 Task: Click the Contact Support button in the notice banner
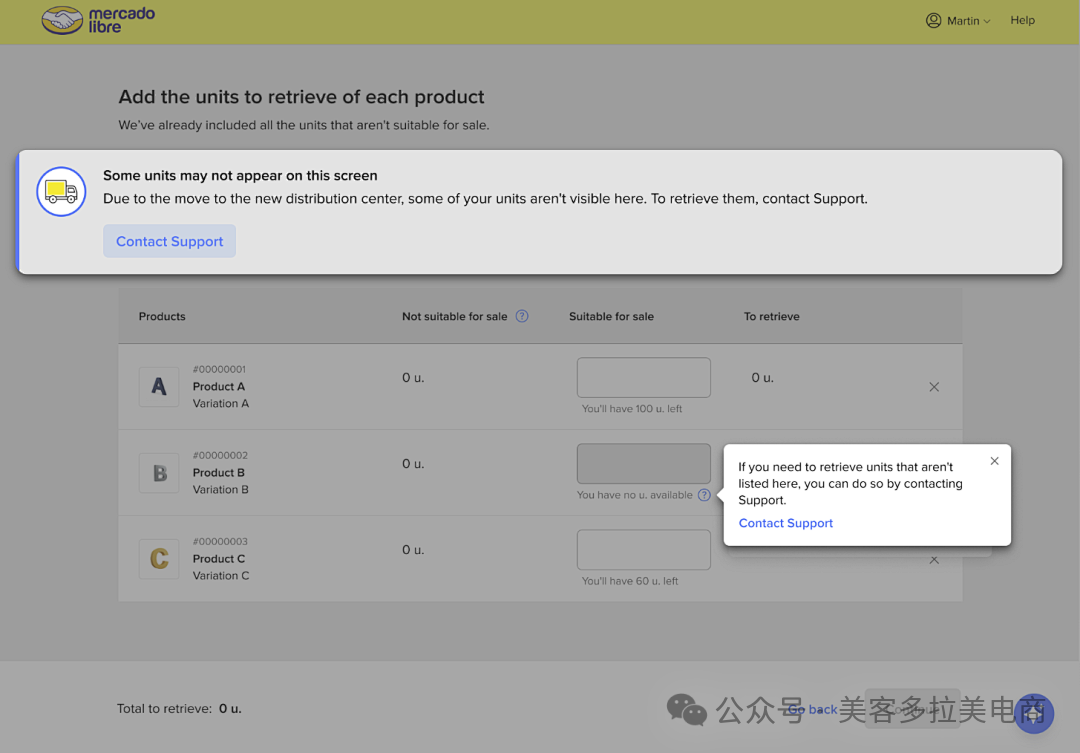coord(169,241)
